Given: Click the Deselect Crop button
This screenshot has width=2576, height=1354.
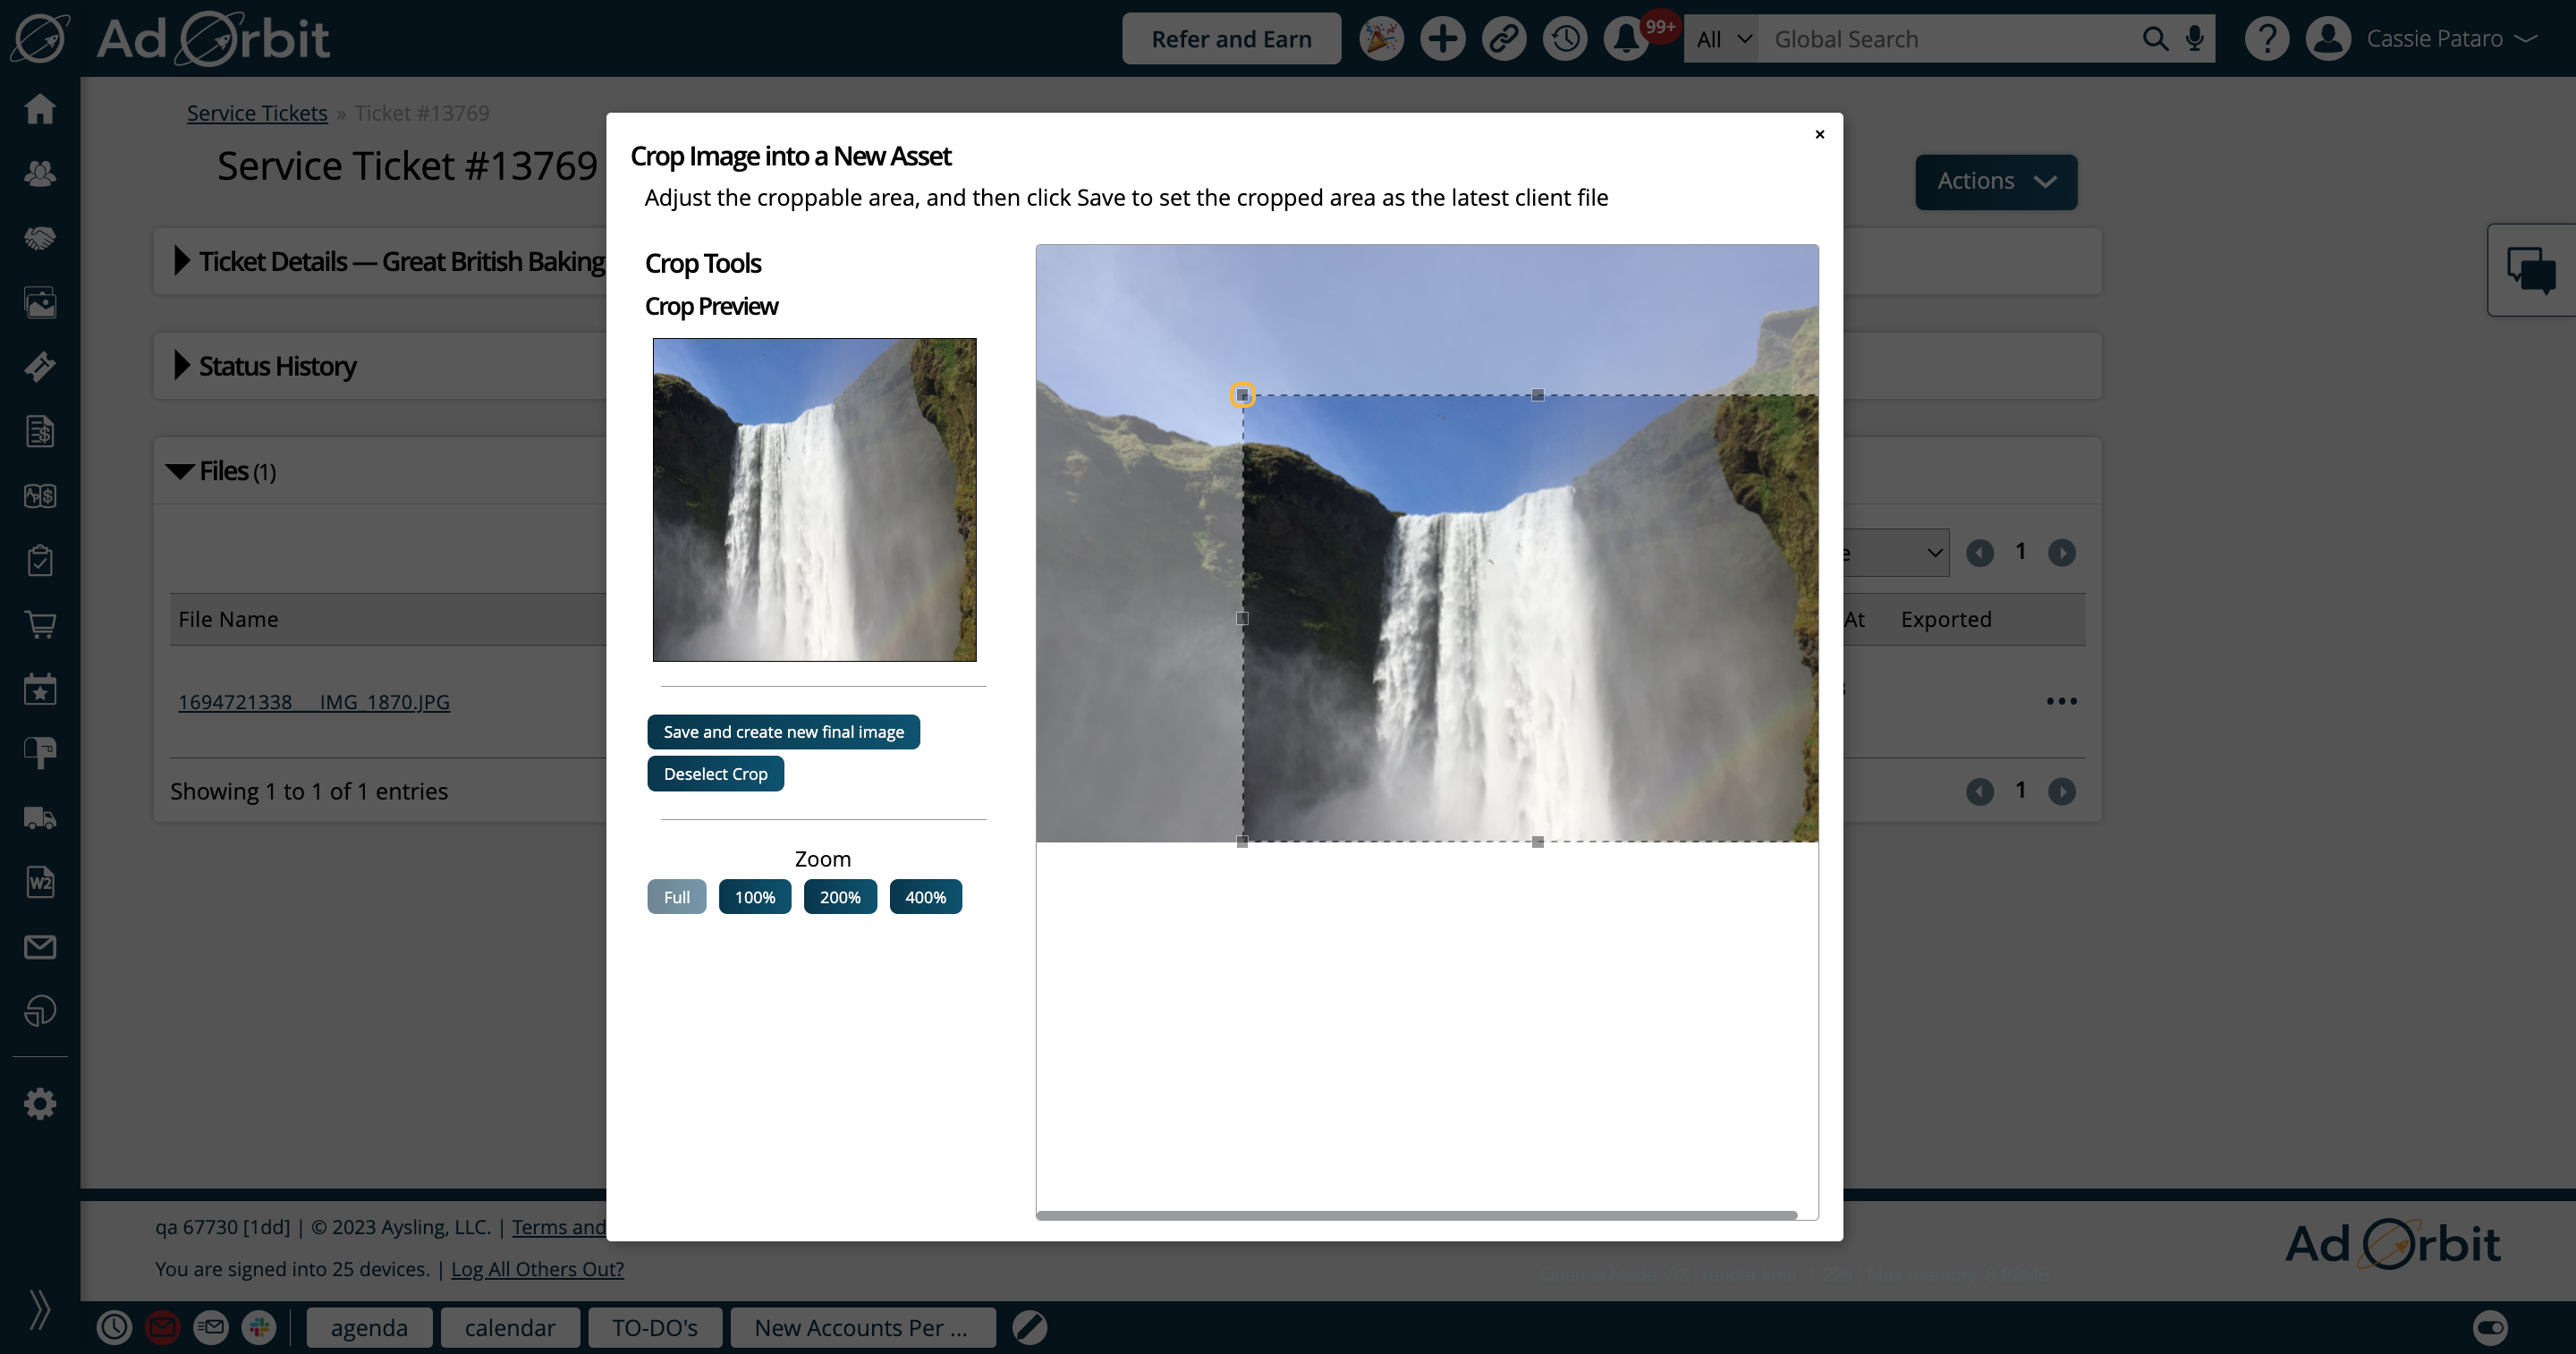Looking at the screenshot, I should pyautogui.click(x=715, y=774).
